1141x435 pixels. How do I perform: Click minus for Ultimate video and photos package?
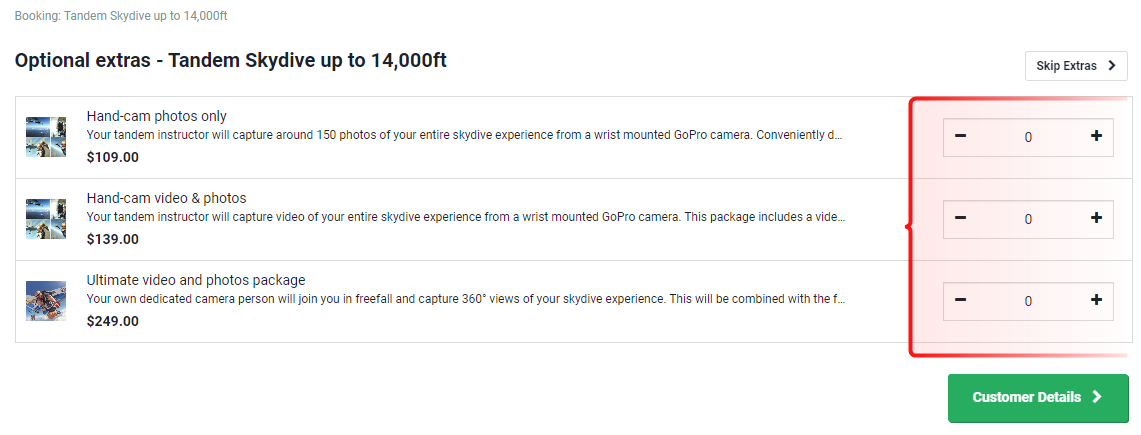(x=961, y=300)
